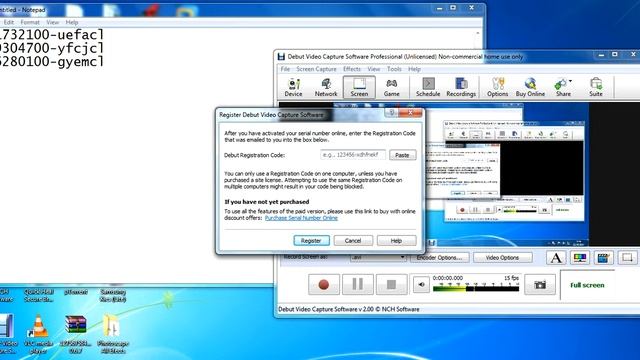Select the Device capture source icon
The image size is (640, 360).
(293, 87)
